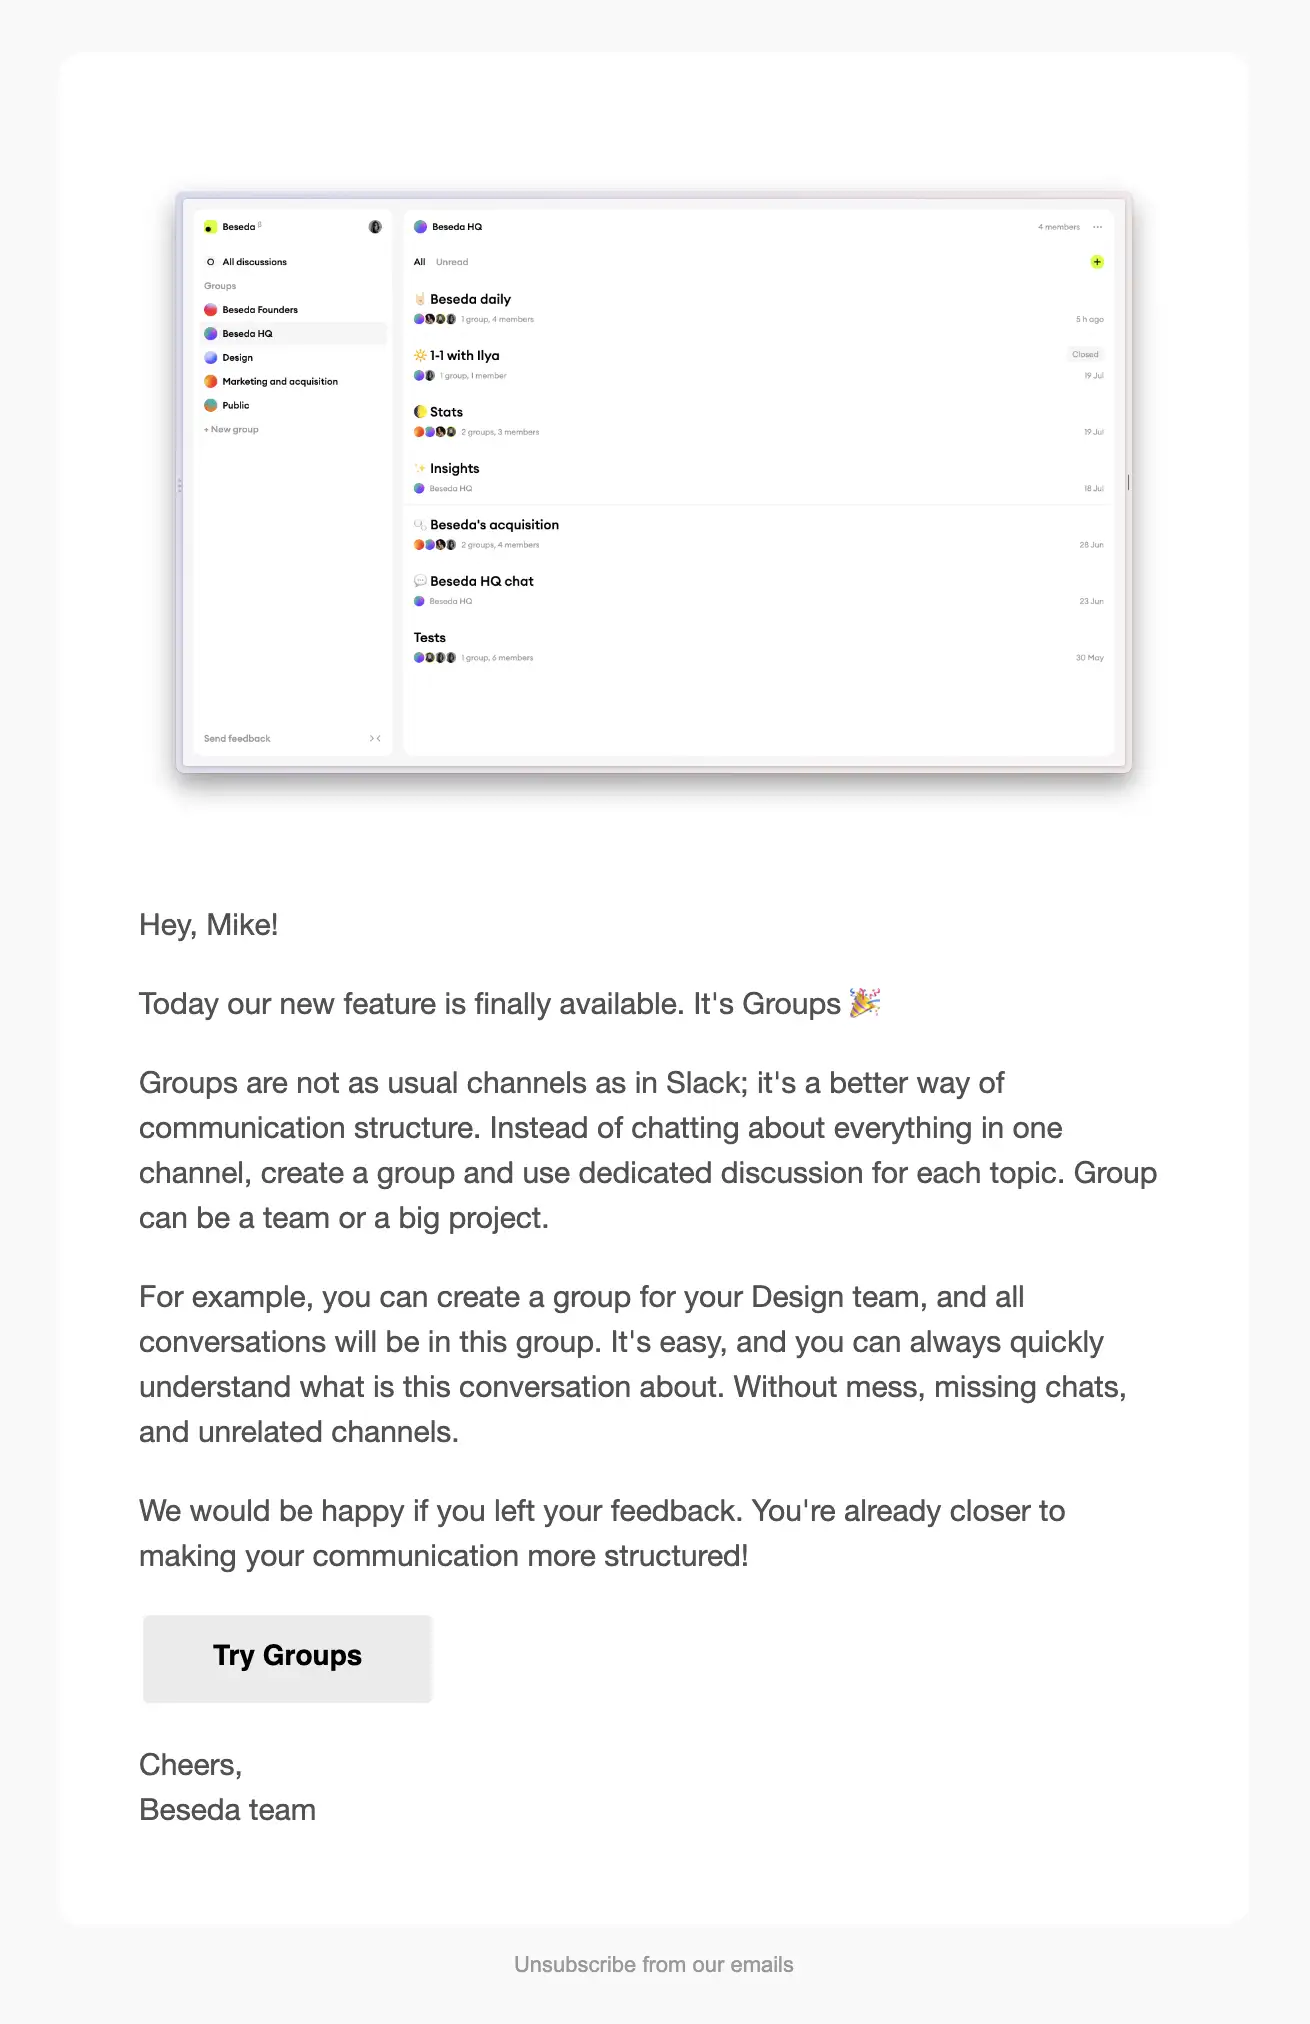This screenshot has width=1310, height=2024.
Task: Click the rock-hand emoji on Beseda daily
Action: (x=420, y=298)
